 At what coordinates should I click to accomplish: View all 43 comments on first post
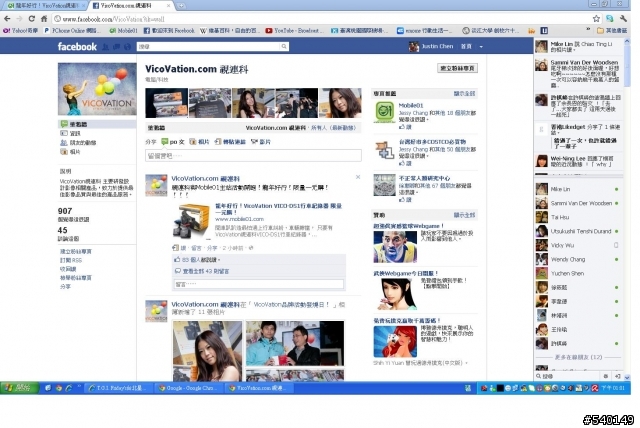click(206, 271)
